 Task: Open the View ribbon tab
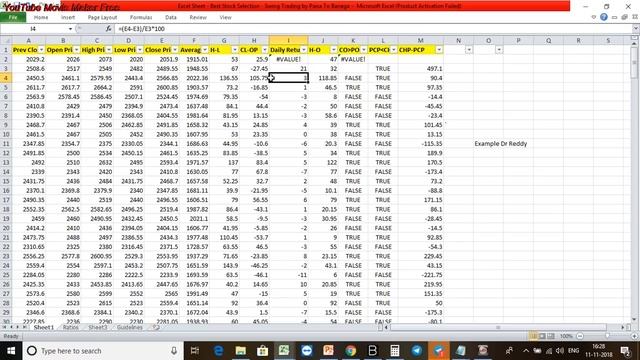tap(225, 17)
